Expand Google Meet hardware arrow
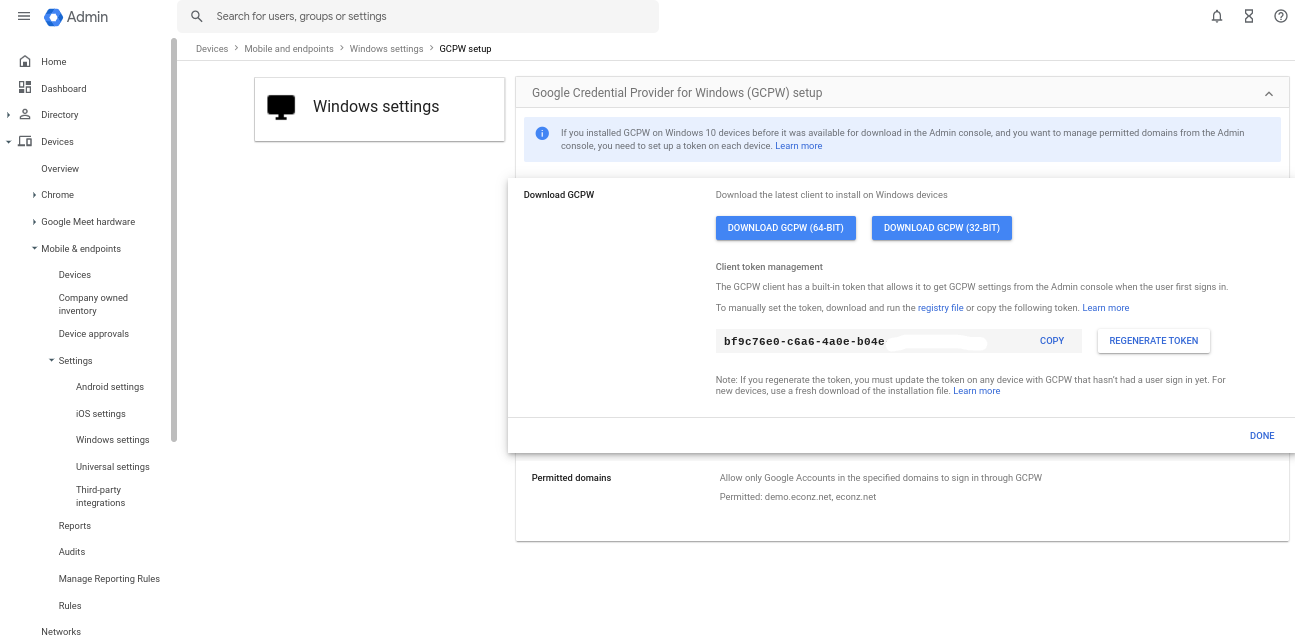Screen dimensions: 1295x643 34,222
